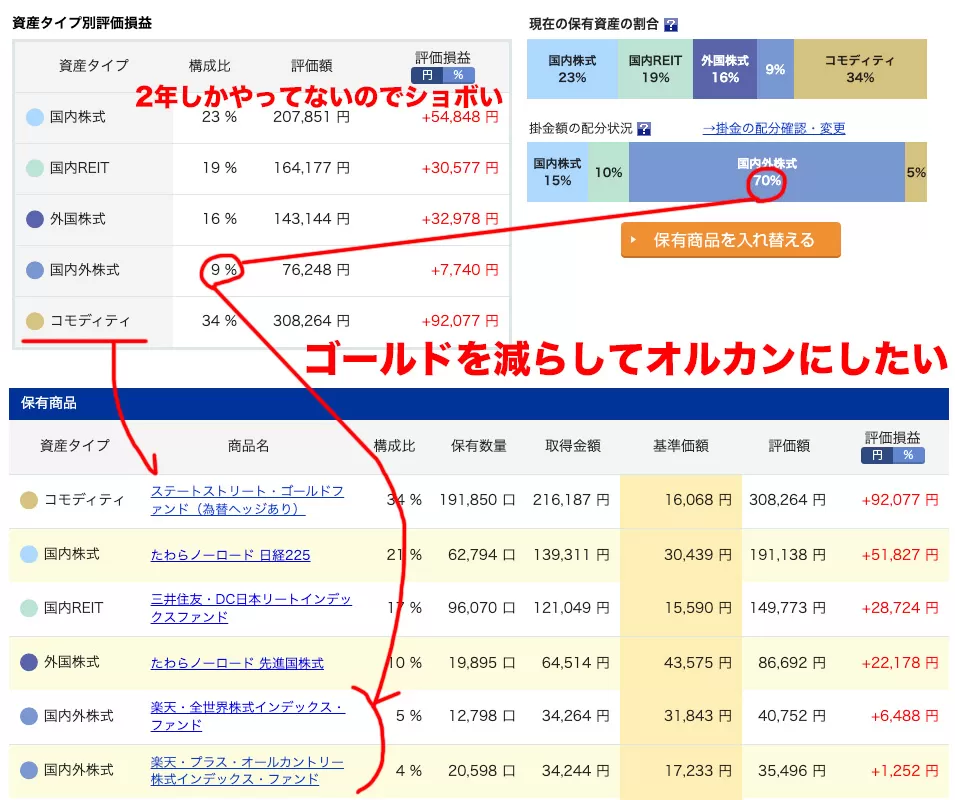Switch top table 評価損益 display to %
Image resolution: width=955 pixels, height=800 pixels.
[458, 74]
